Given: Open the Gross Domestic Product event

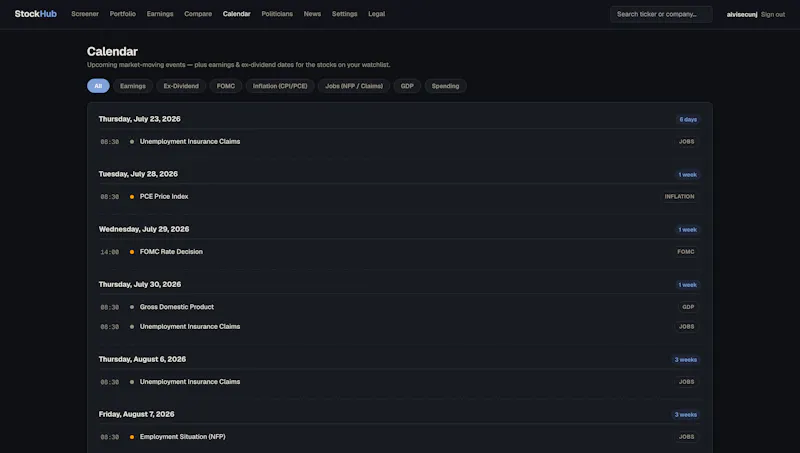Looking at the screenshot, I should [177, 307].
